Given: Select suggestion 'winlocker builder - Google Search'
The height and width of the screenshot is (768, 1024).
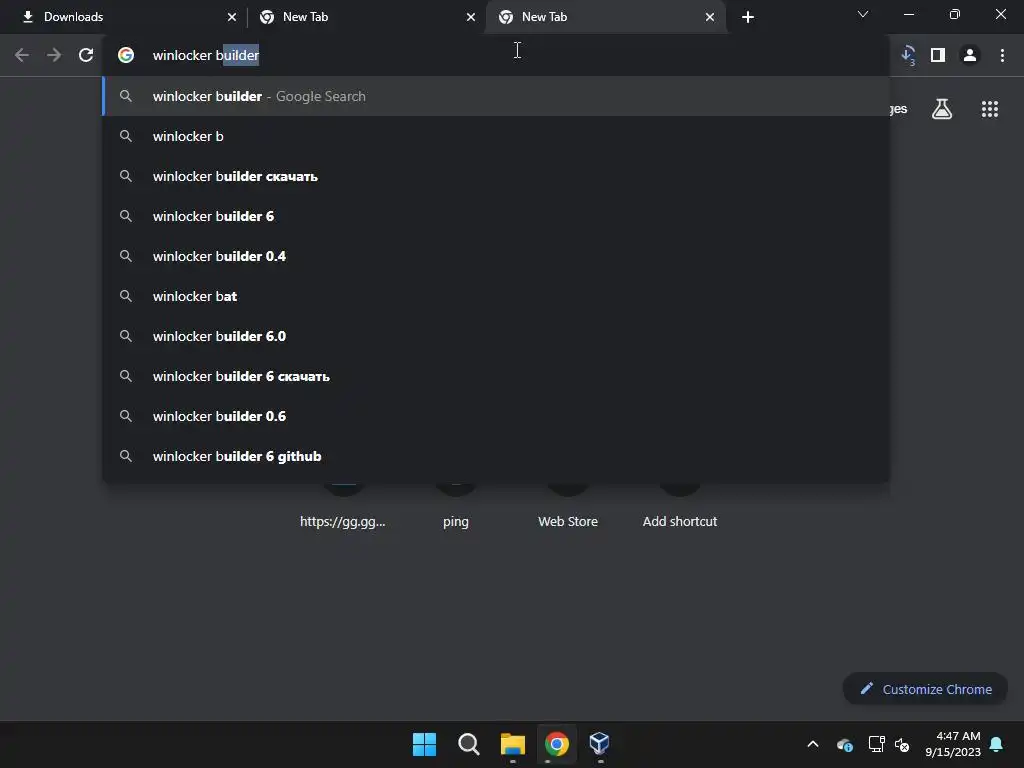Looking at the screenshot, I should click(x=496, y=96).
